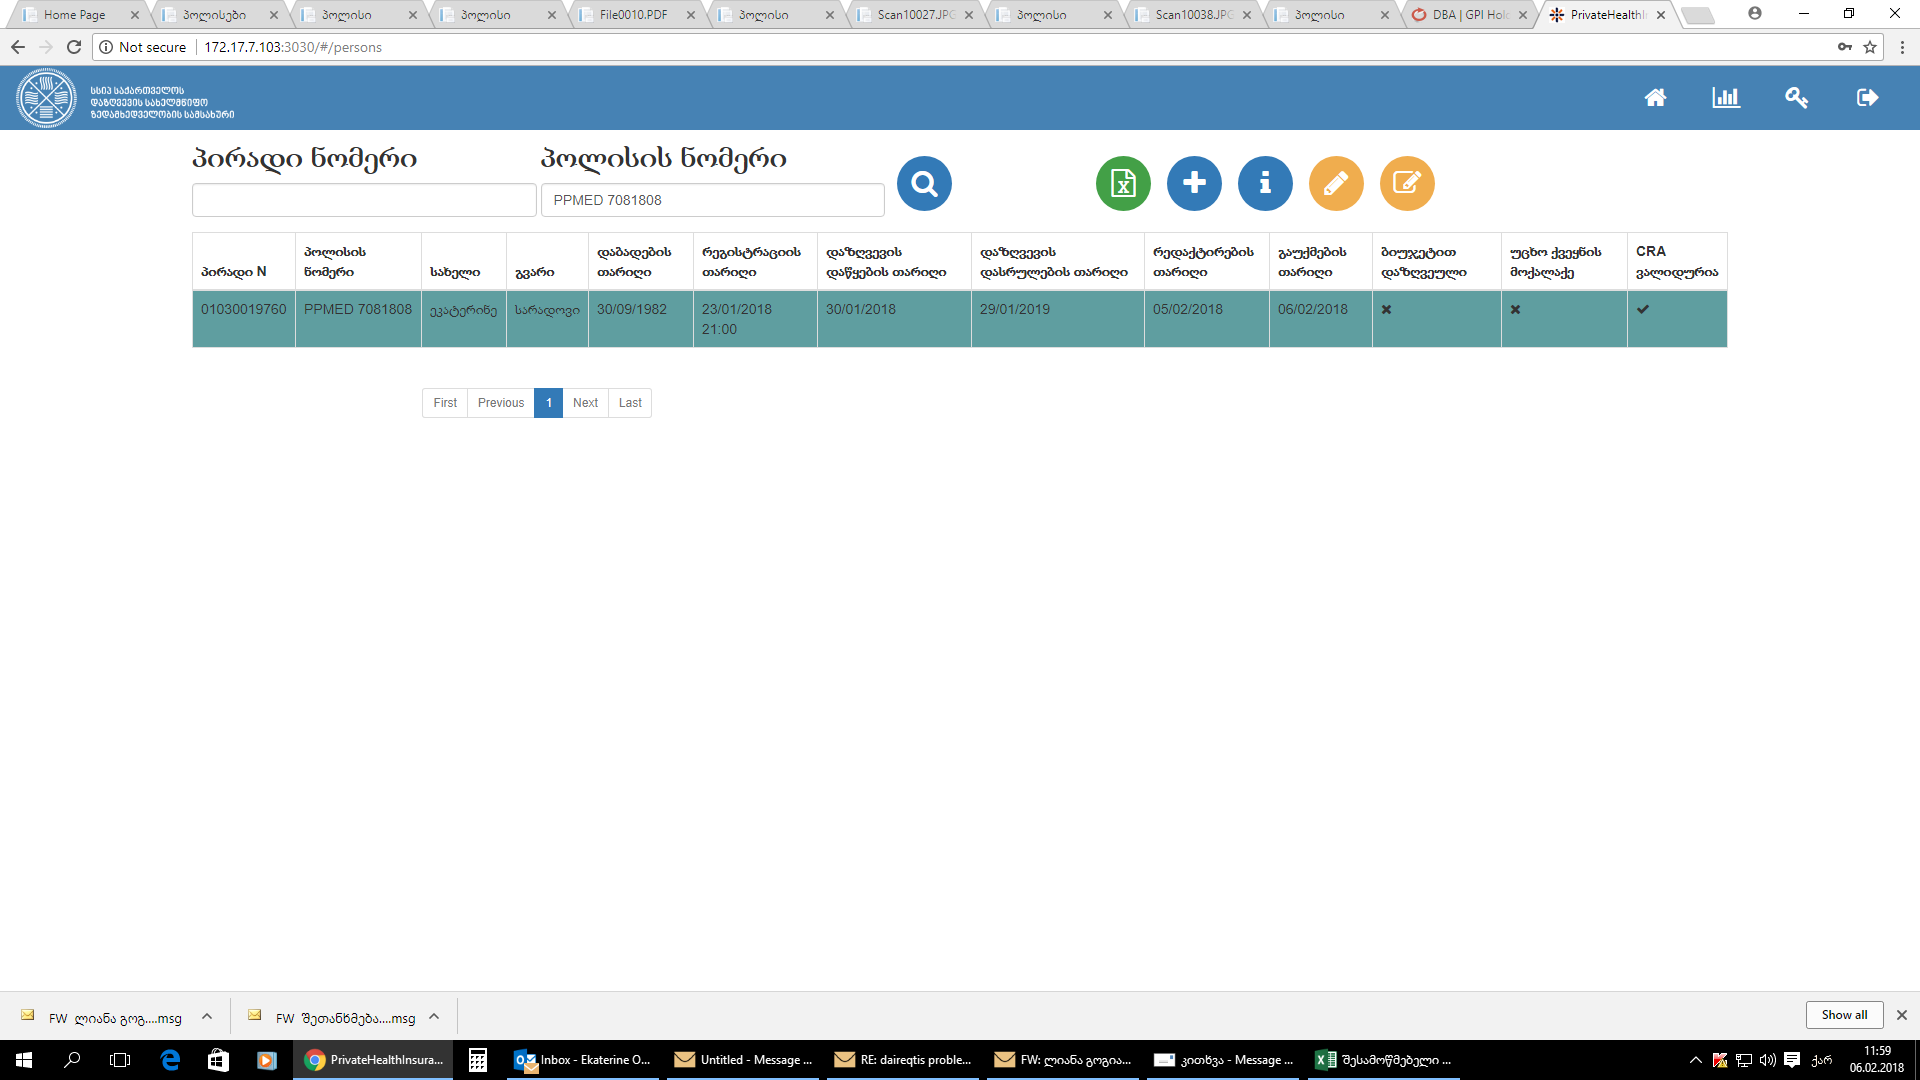This screenshot has height=1080, width=1920.
Task: Expand options for first downloaded msg file
Action: [x=207, y=1017]
